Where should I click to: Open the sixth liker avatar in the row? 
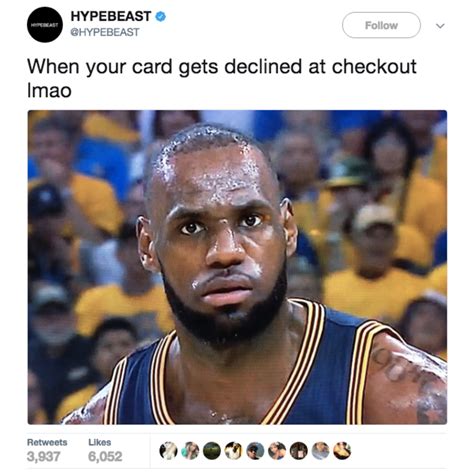(x=277, y=451)
